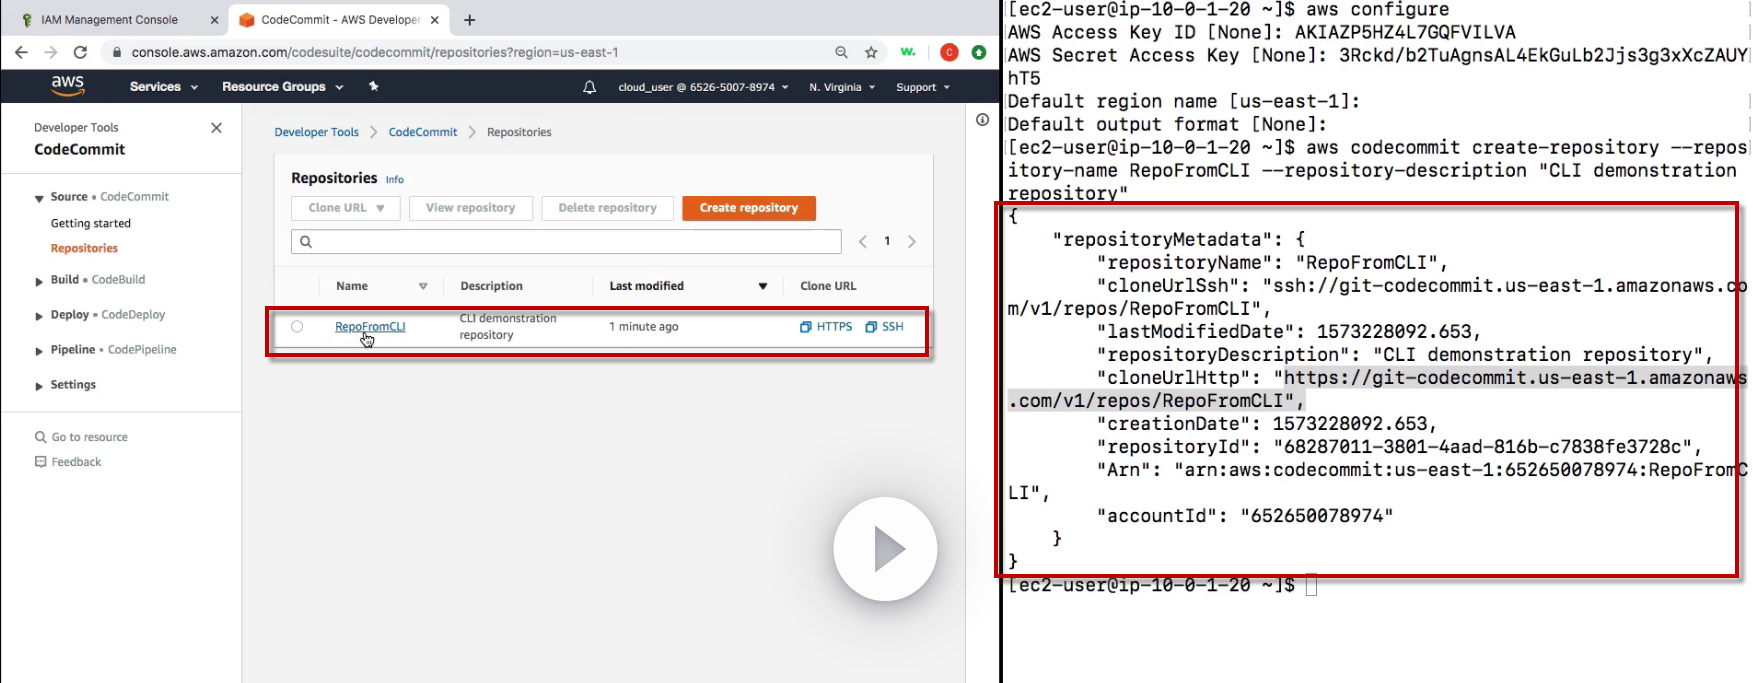Open the Services dropdown menu
Screen dimensions: 1753x683
coord(164,87)
